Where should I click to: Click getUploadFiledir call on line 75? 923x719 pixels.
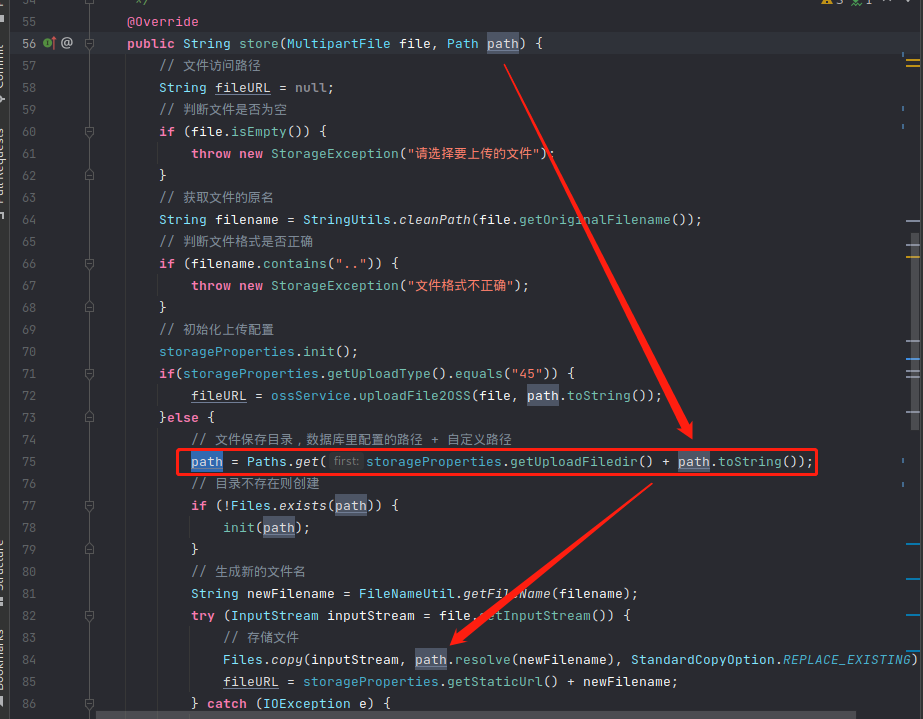point(574,462)
